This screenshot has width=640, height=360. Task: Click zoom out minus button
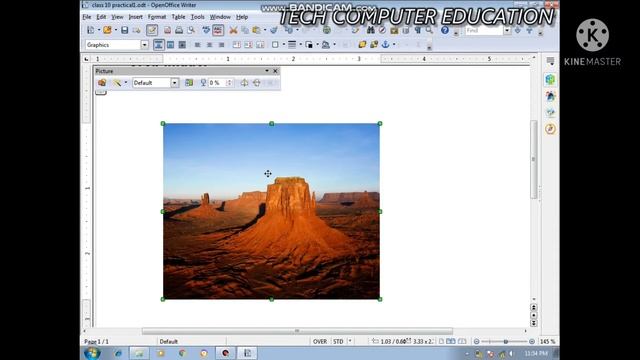tap(476, 341)
